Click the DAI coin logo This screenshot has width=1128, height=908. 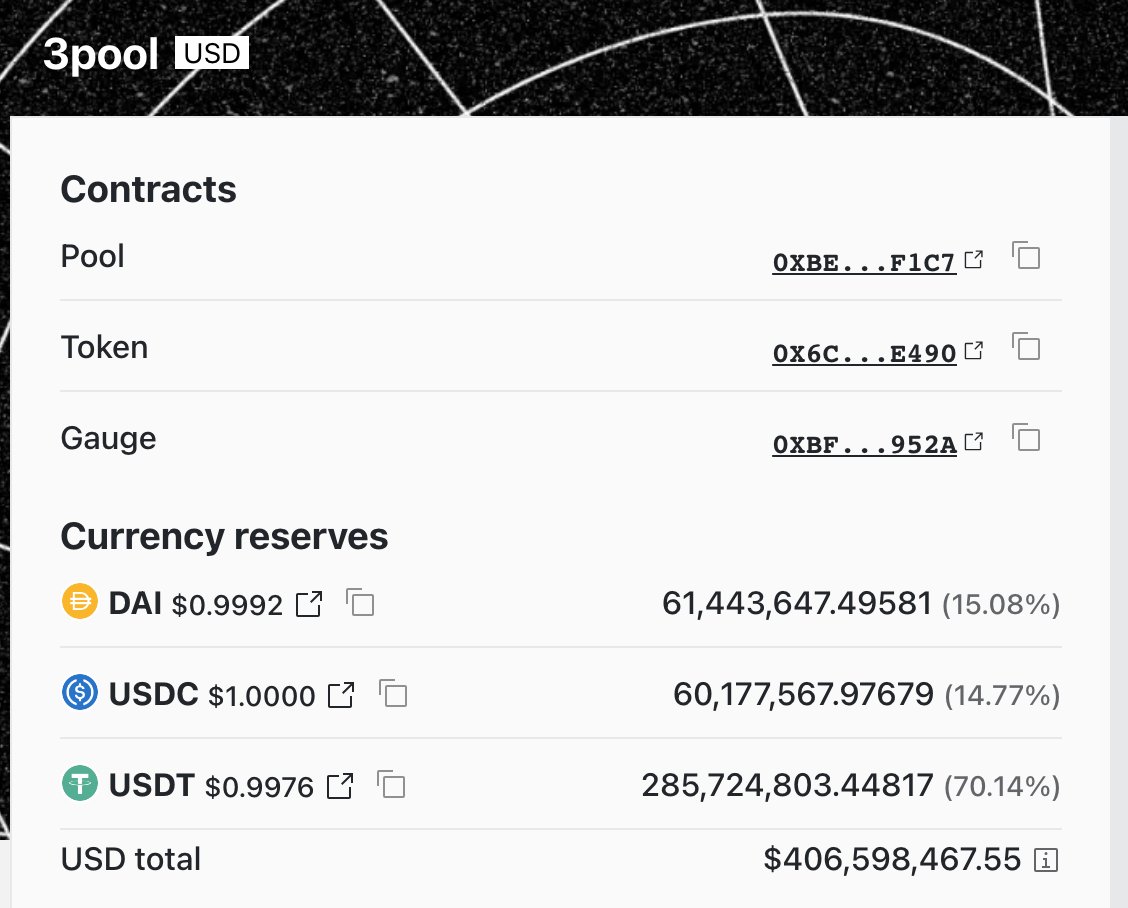pos(80,601)
